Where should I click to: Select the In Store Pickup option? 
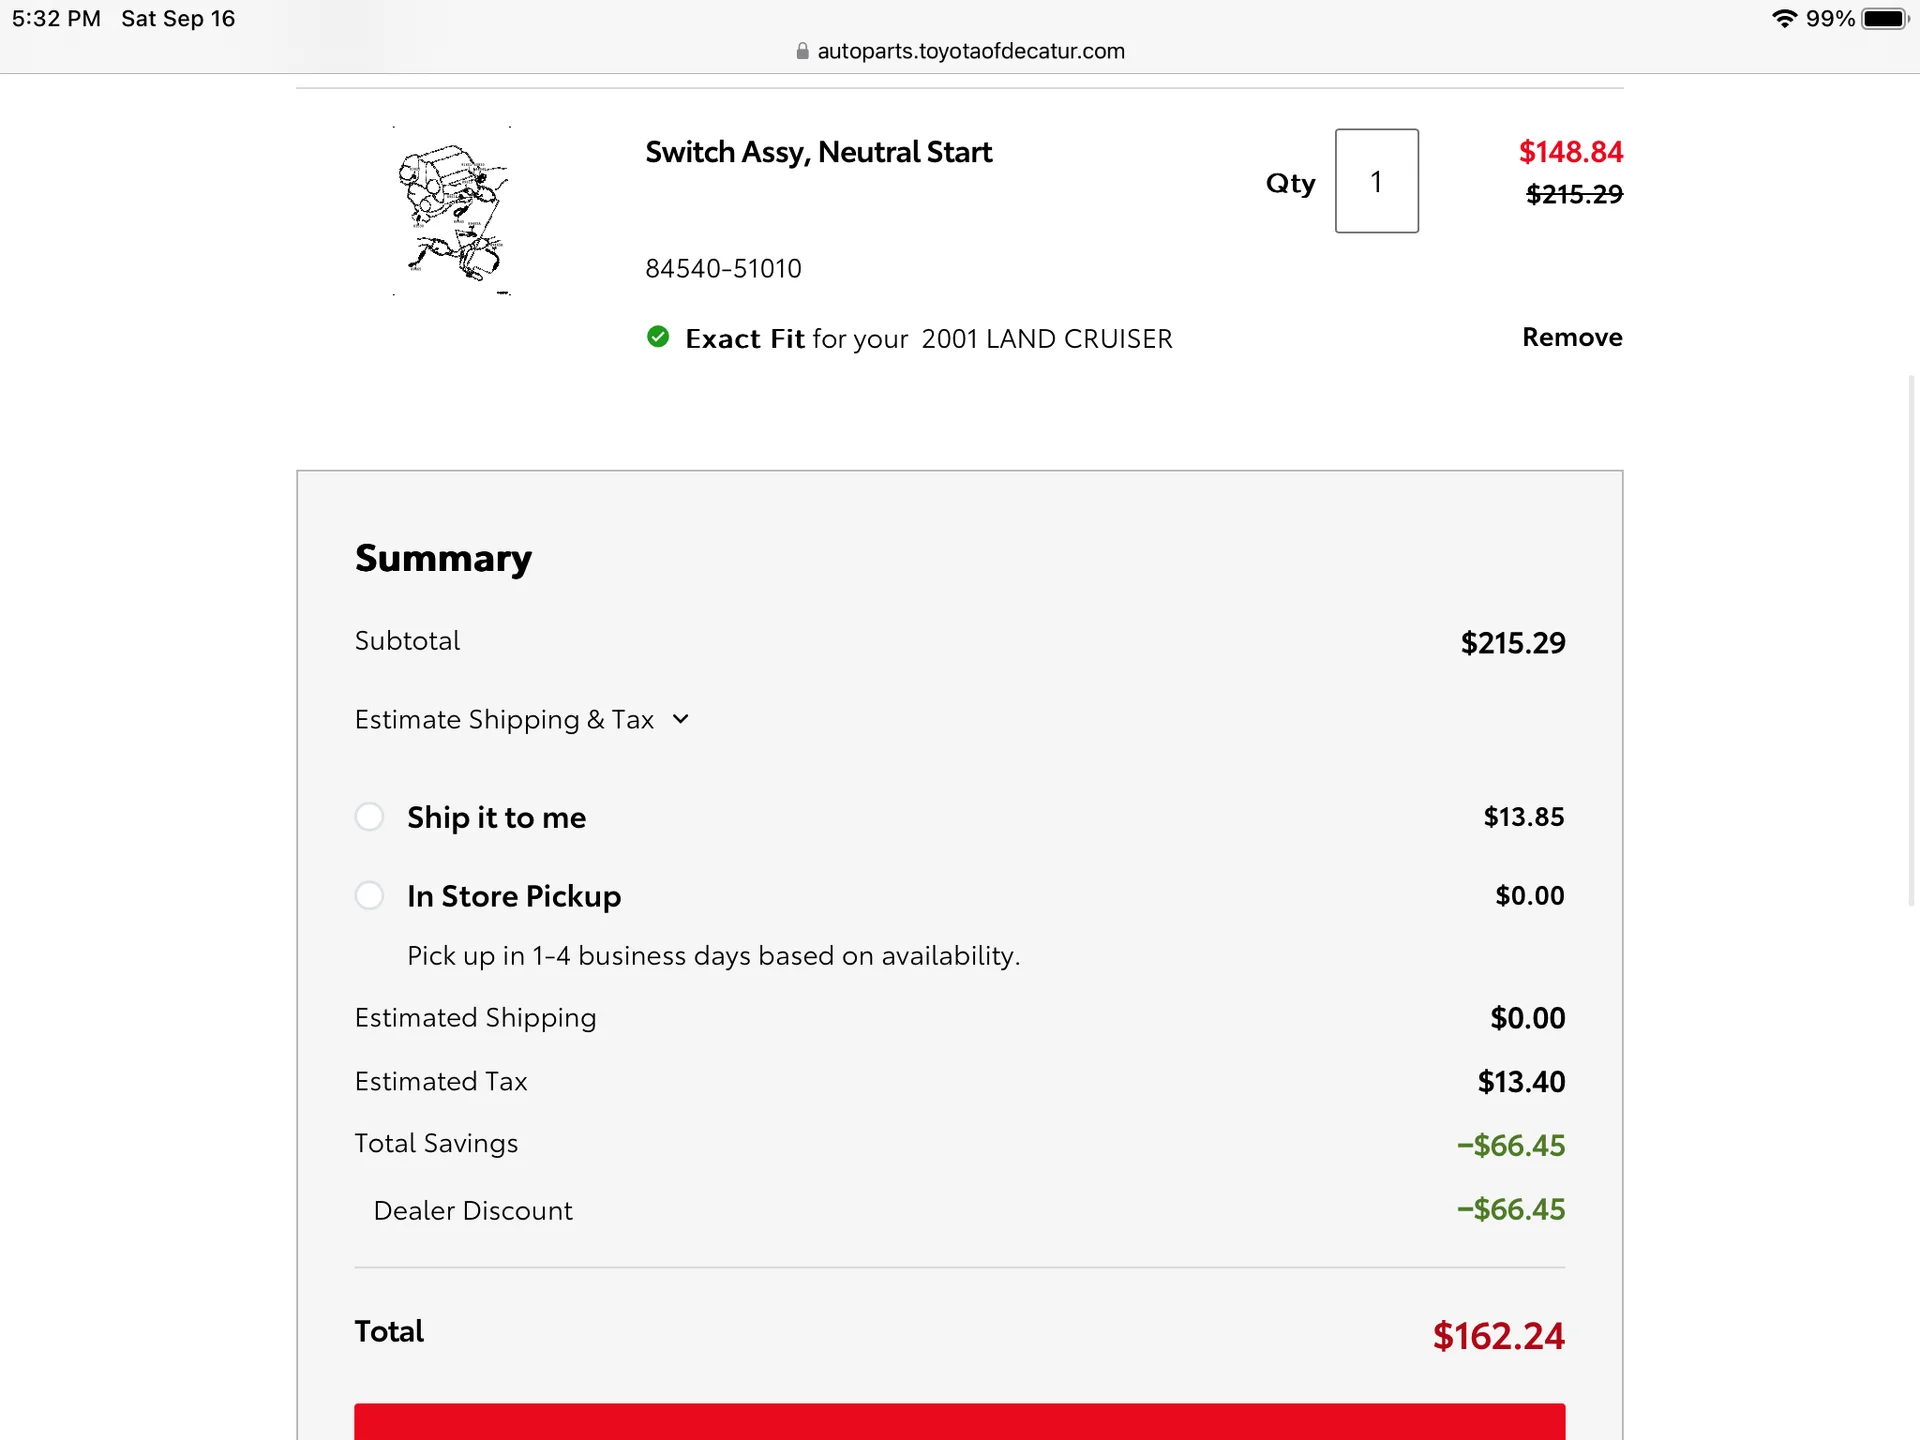pos(369,895)
